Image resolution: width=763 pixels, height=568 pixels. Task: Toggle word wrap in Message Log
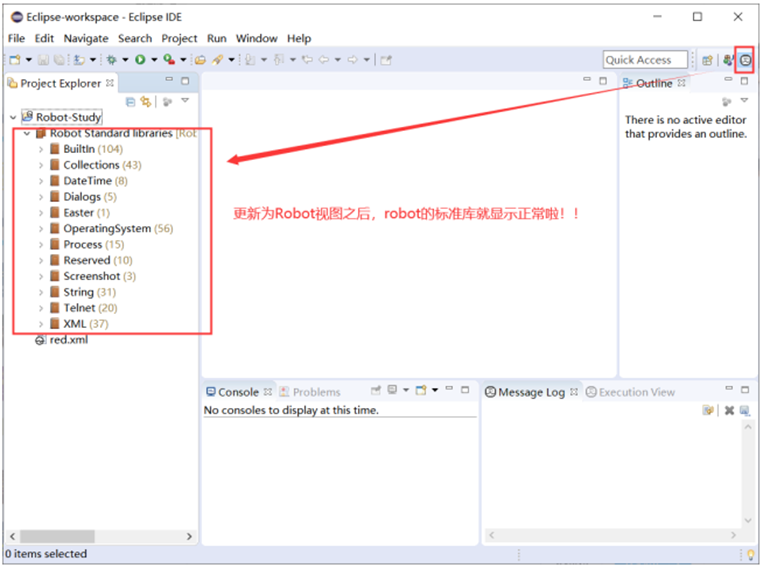pos(708,410)
